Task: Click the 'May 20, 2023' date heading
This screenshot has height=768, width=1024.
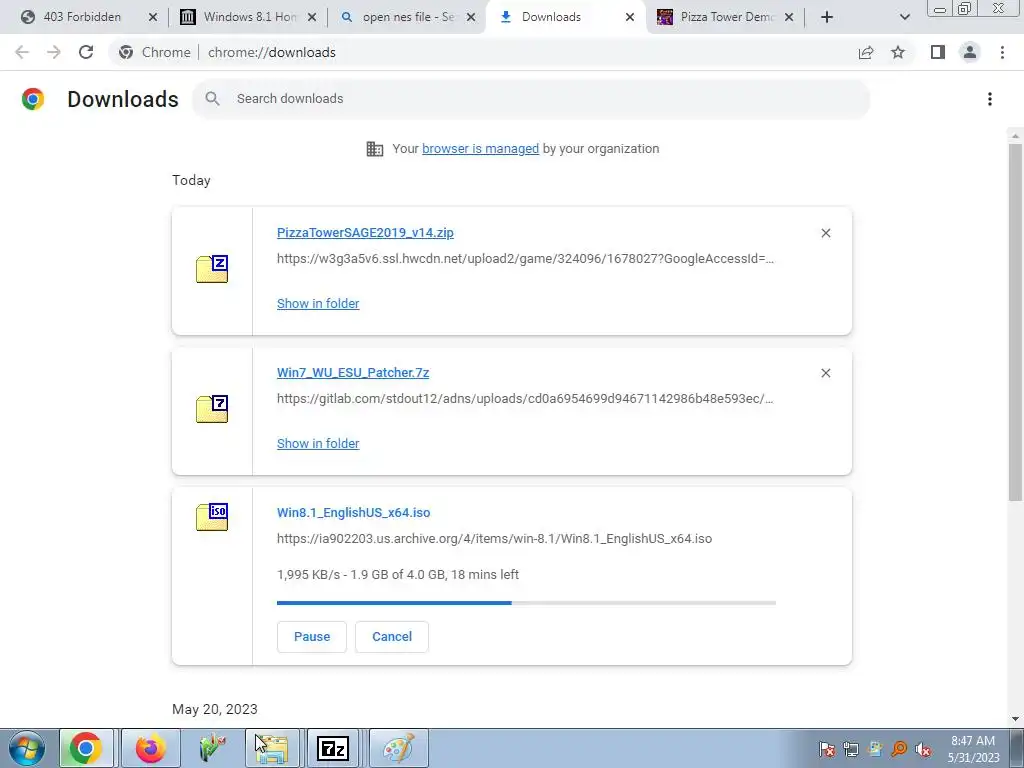Action: (x=215, y=709)
